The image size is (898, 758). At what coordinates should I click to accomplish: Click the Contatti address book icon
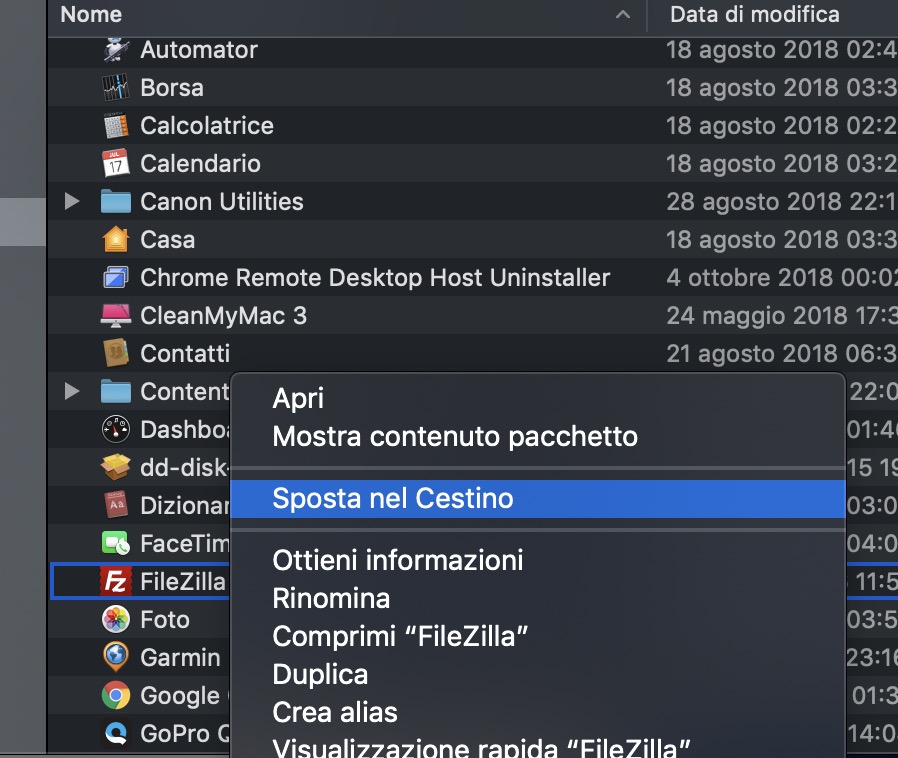click(116, 354)
